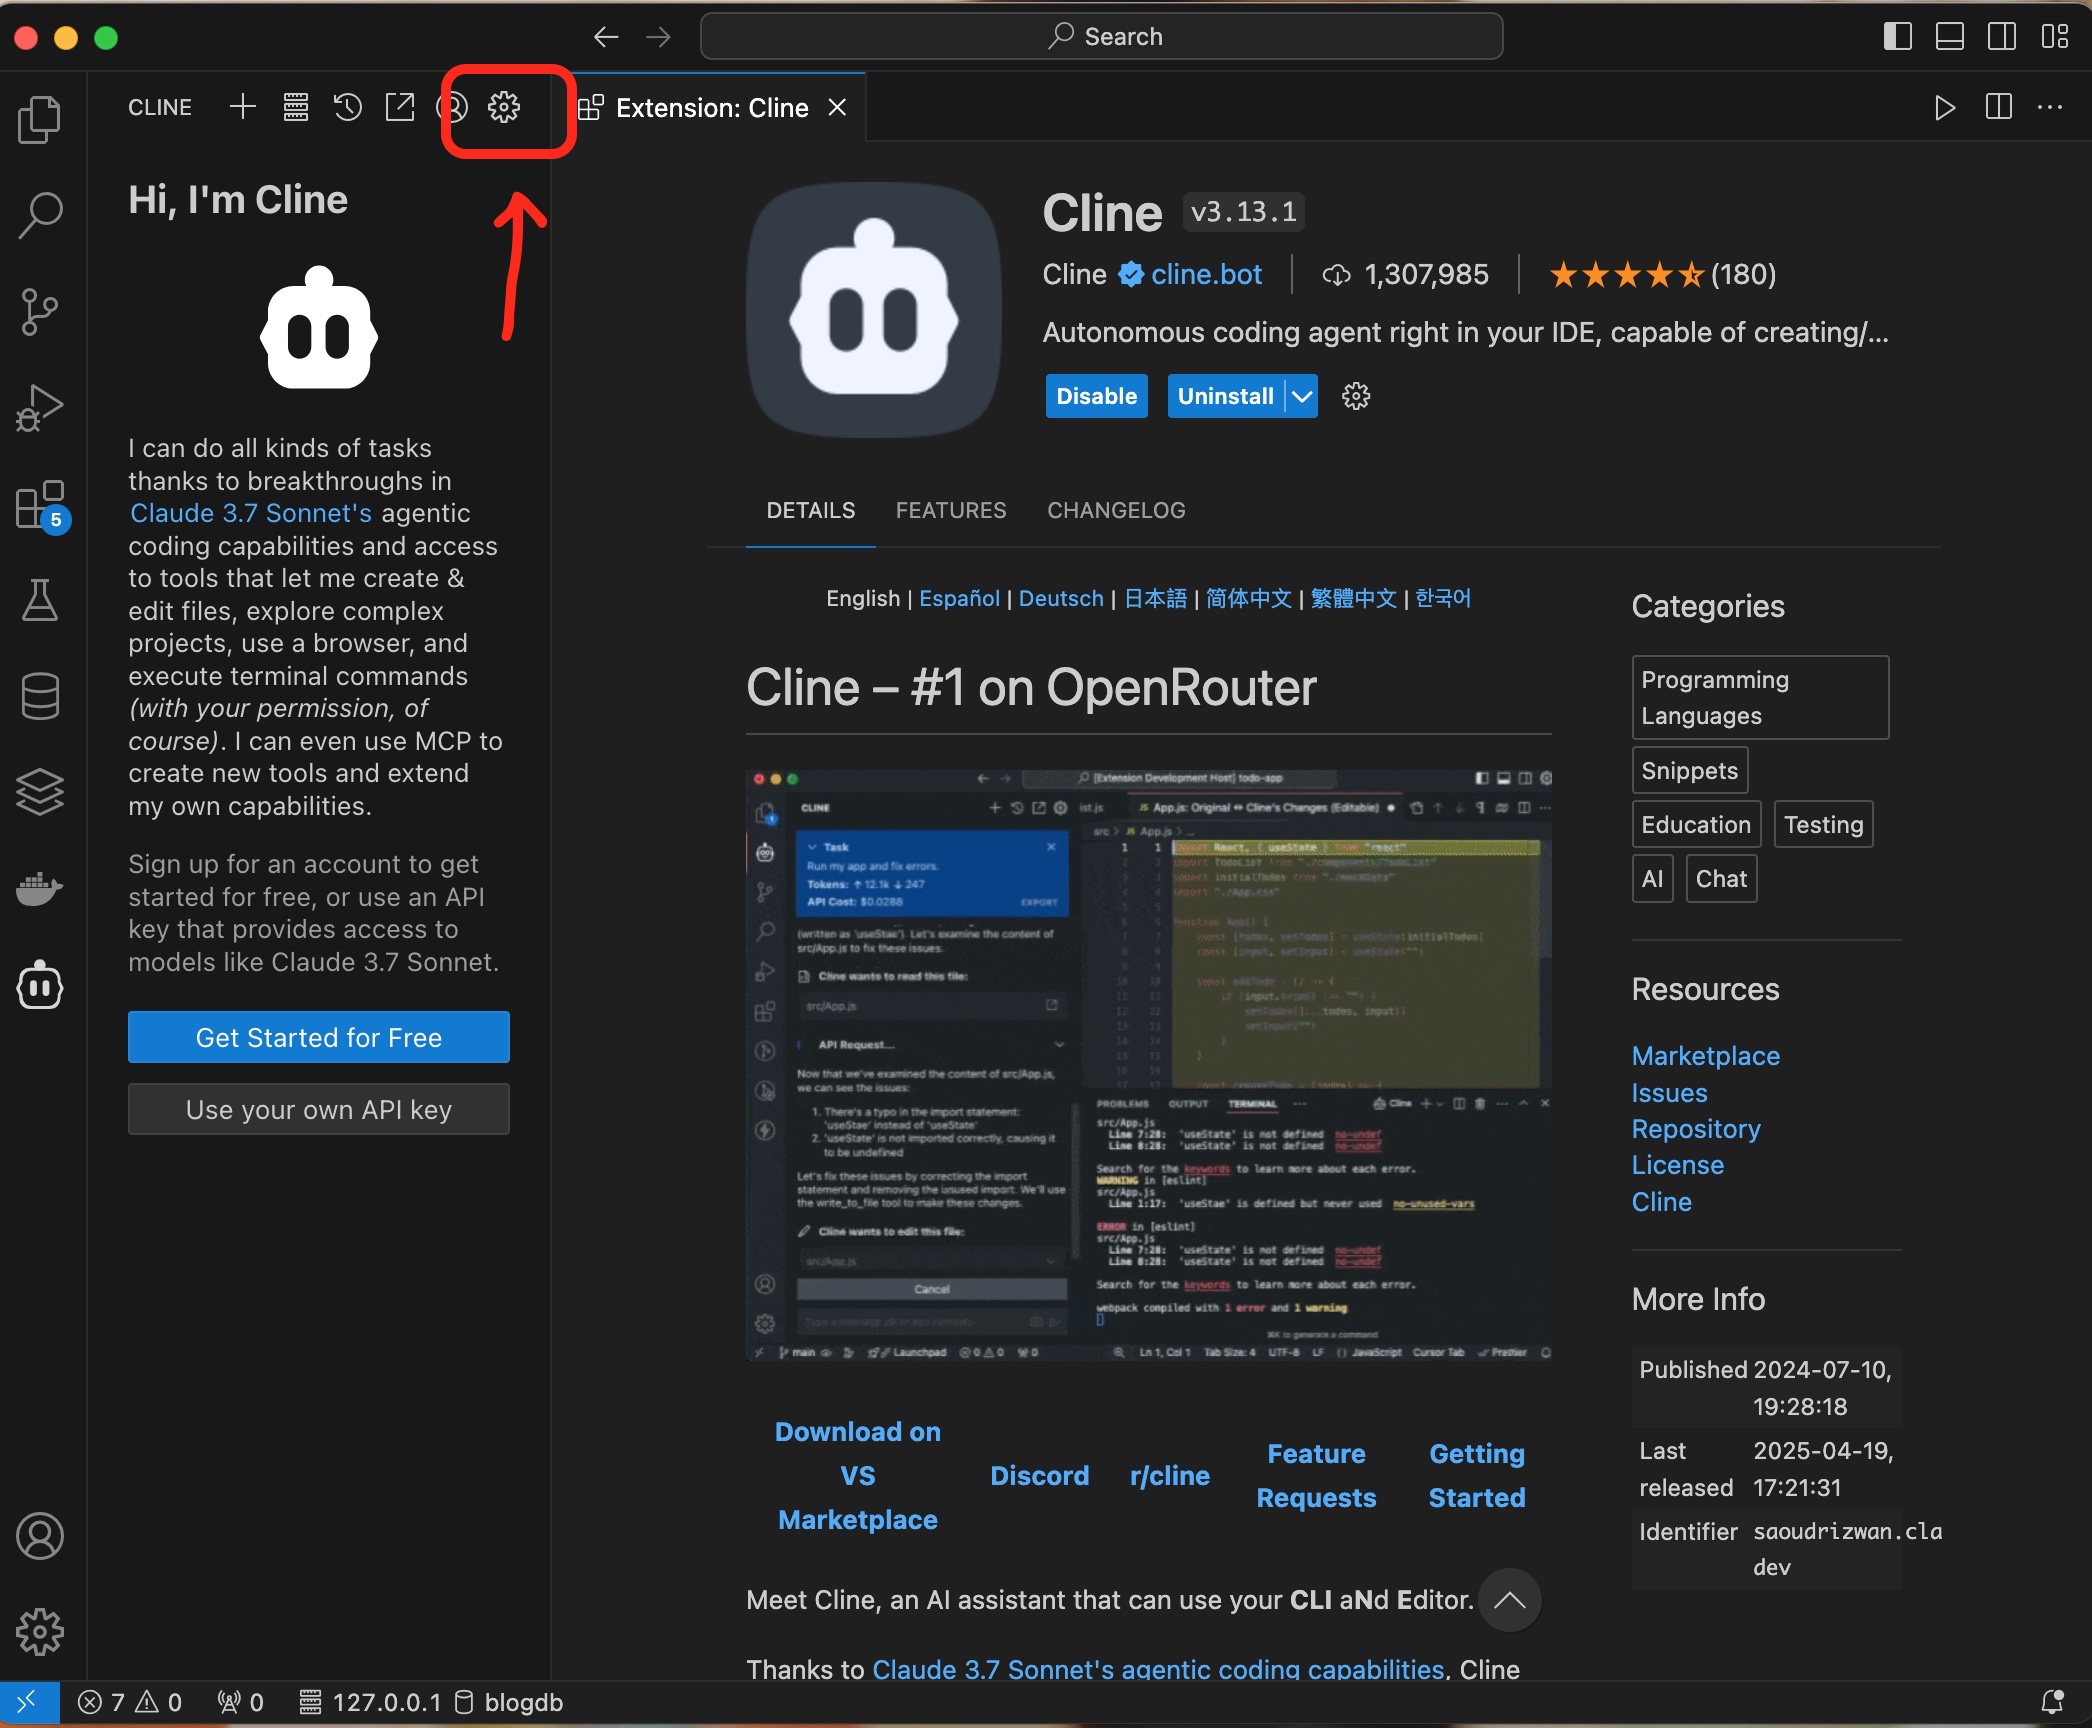Image resolution: width=2092 pixels, height=1728 pixels.
Task: Click extension settings gear beside Uninstall
Action: (1356, 396)
